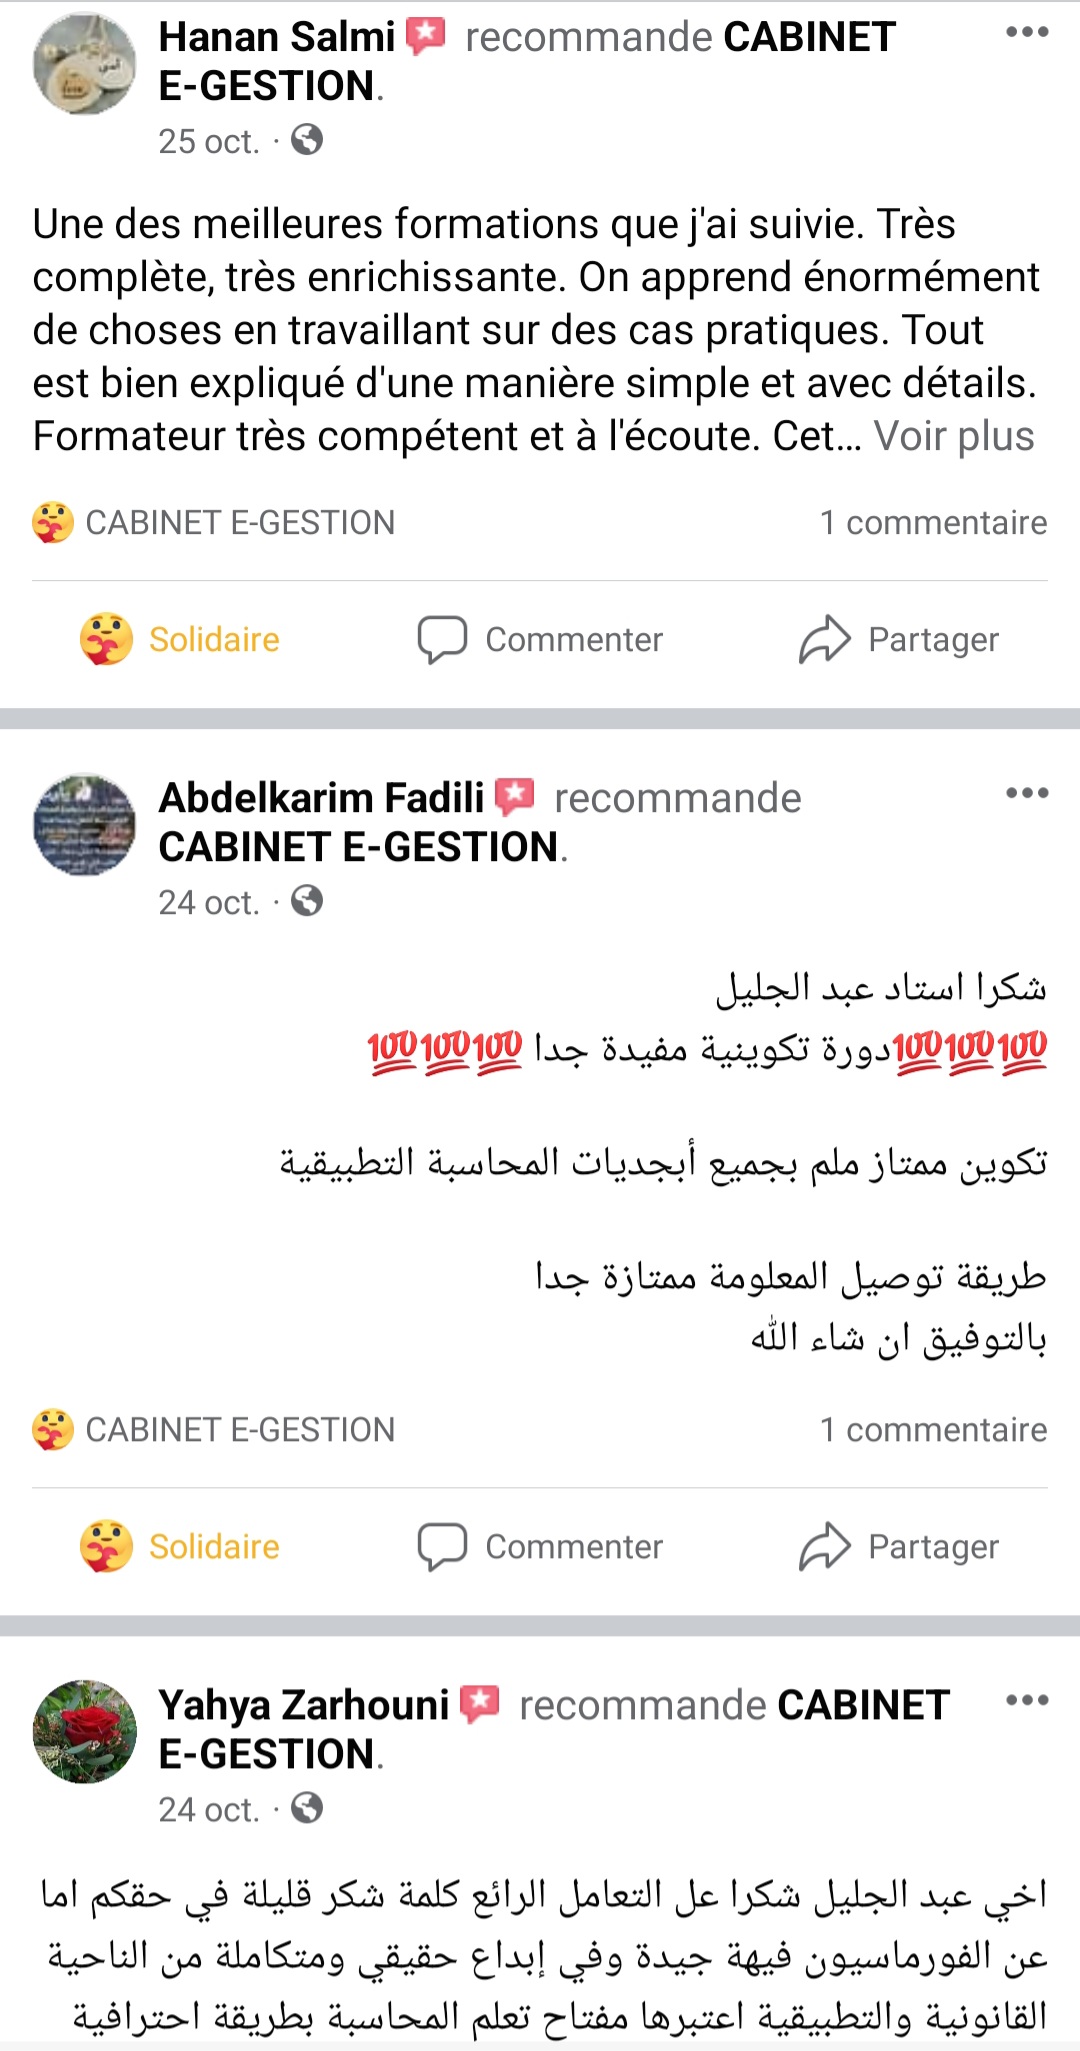Viewport: 1080px width, 2051px height.
Task: View 1 commentaire on Hanan Salmi's post
Action: 933,522
